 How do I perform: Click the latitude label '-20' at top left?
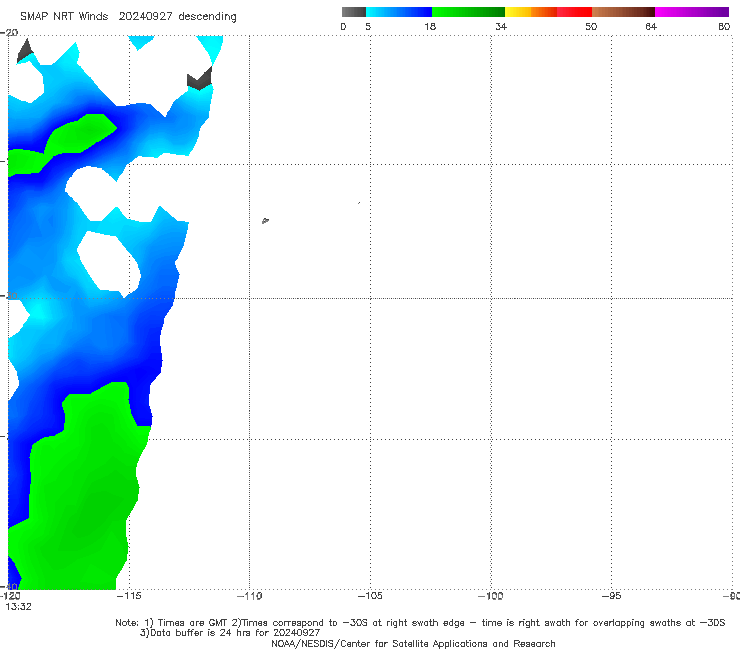point(9,33)
